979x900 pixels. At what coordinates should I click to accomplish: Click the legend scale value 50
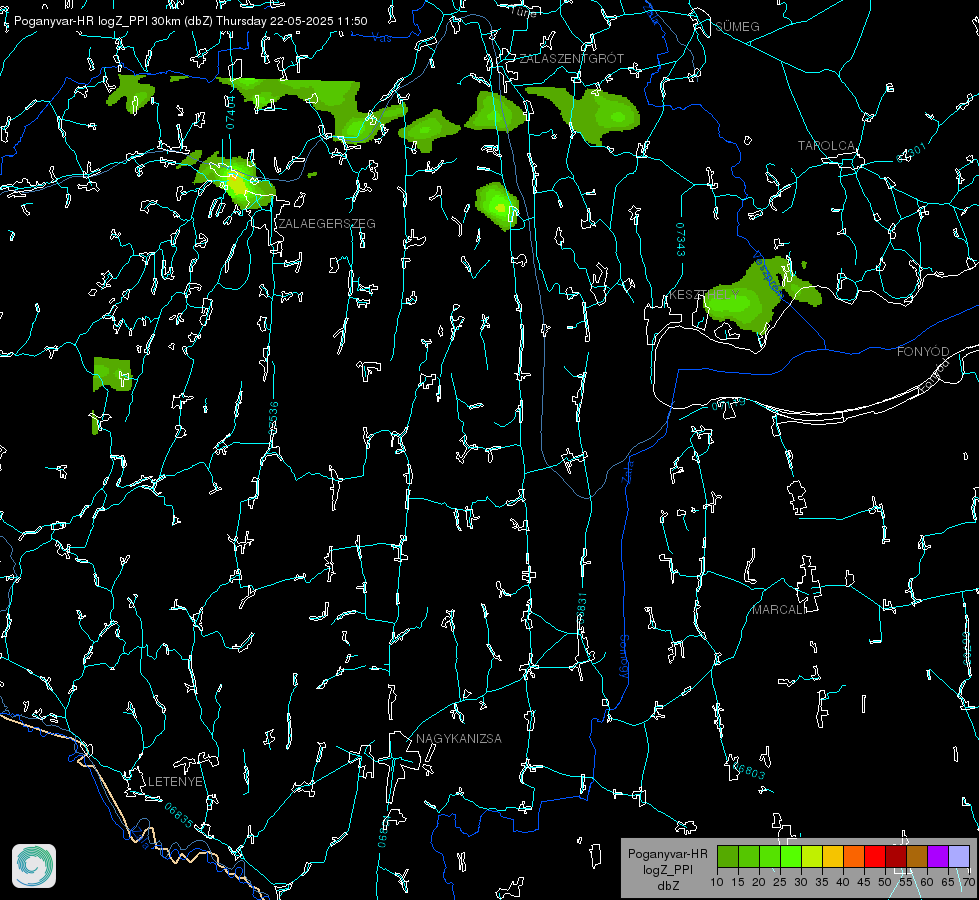(885, 882)
